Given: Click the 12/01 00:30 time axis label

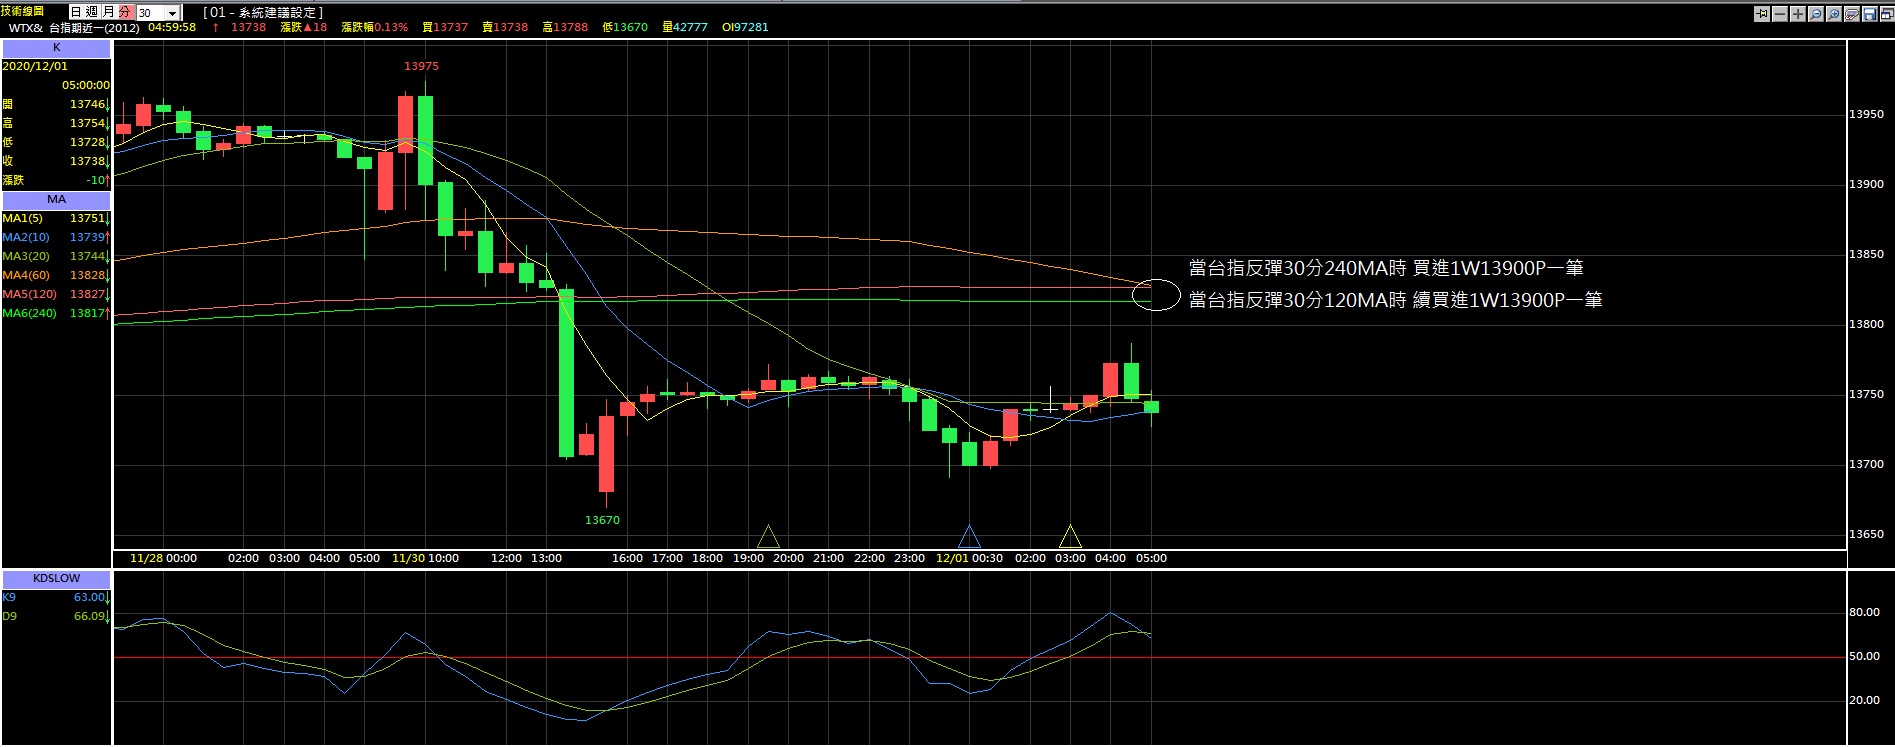Looking at the screenshot, I should pos(969,558).
